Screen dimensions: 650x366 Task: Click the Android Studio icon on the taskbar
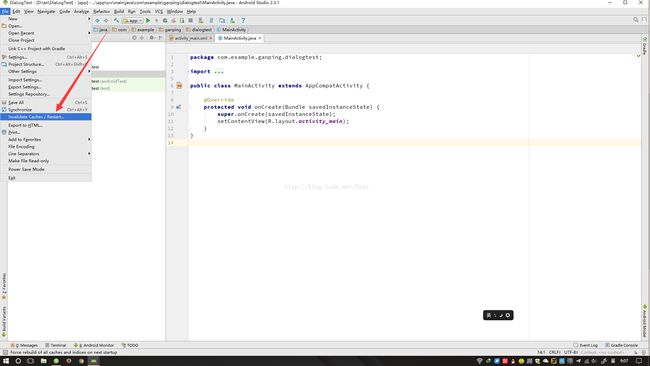(94, 361)
